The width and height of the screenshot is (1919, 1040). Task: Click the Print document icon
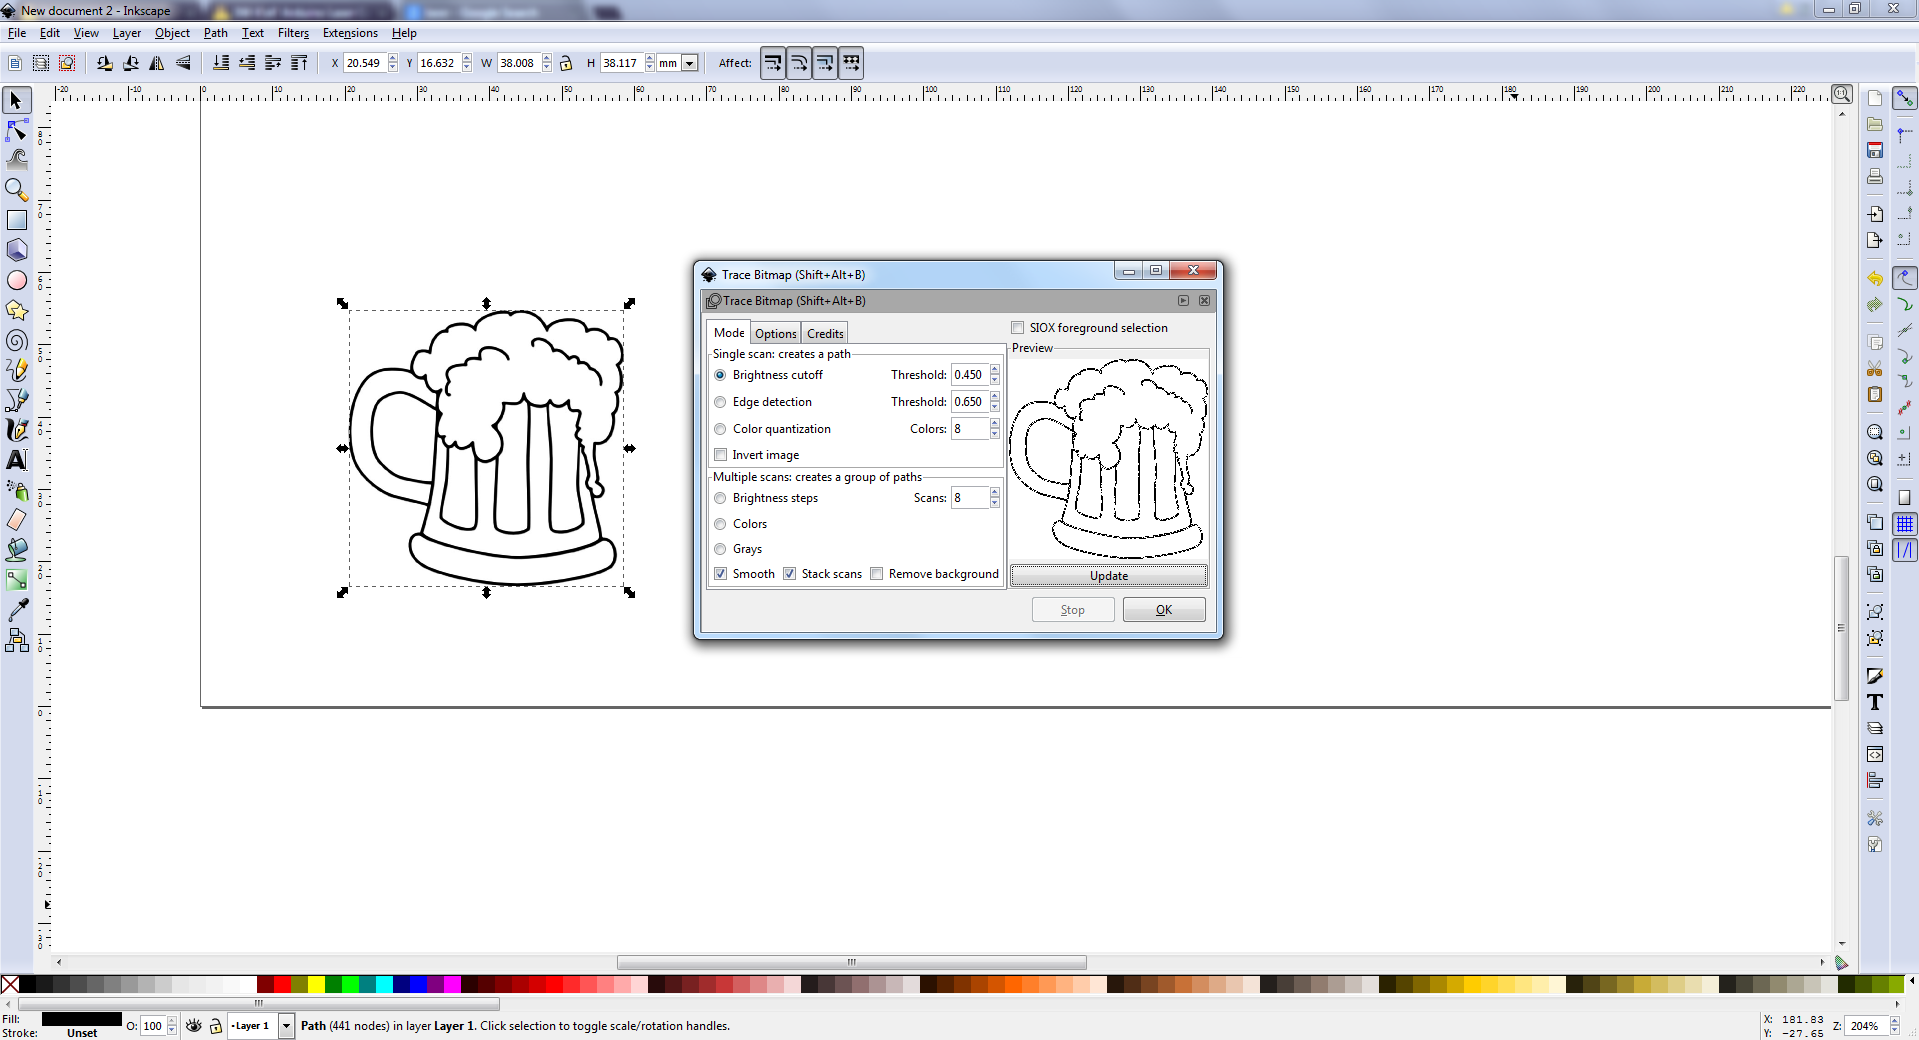(1875, 176)
